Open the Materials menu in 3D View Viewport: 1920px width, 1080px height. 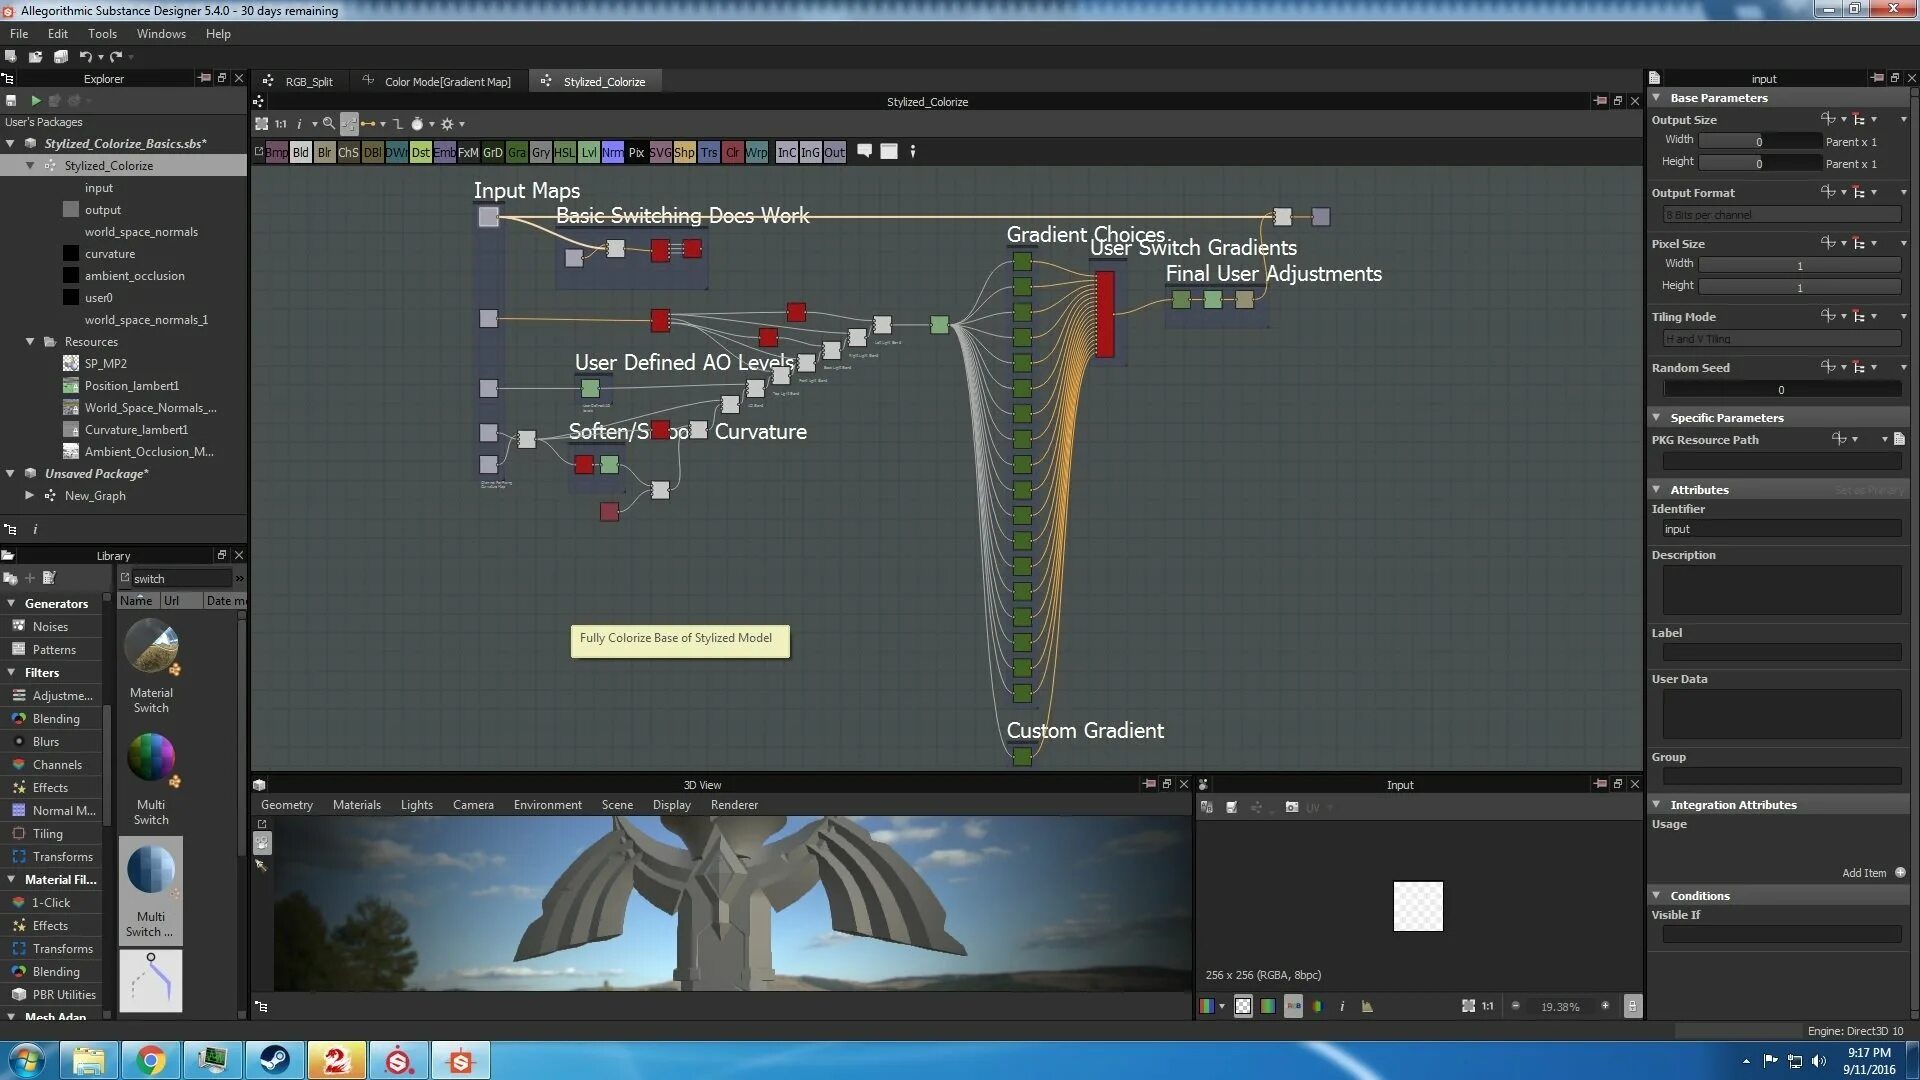pos(356,805)
